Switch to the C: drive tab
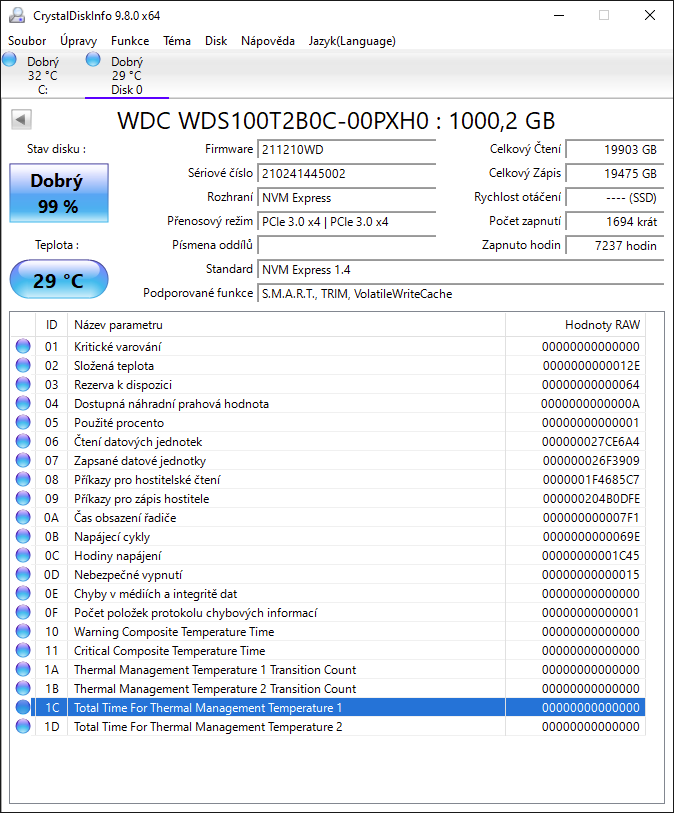 pos(43,75)
